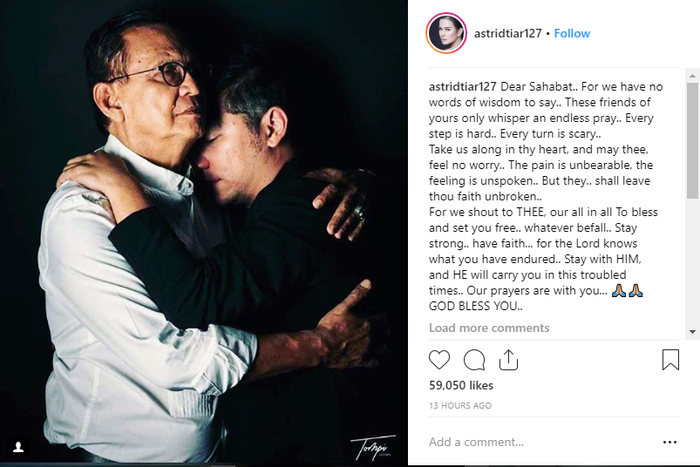This screenshot has height=467, width=700.
Task: Click the main photo of two men hugging
Action: coord(204,232)
